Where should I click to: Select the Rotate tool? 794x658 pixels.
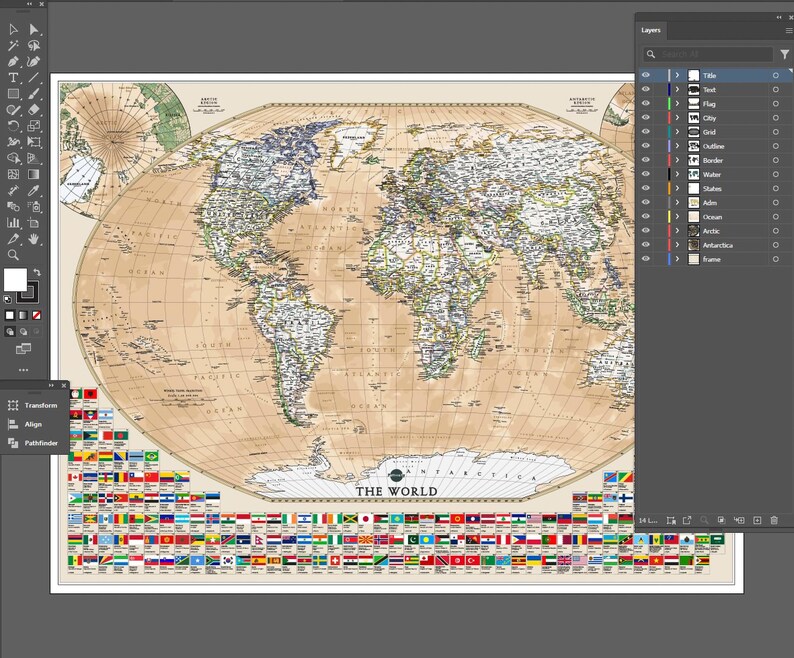click(x=13, y=126)
